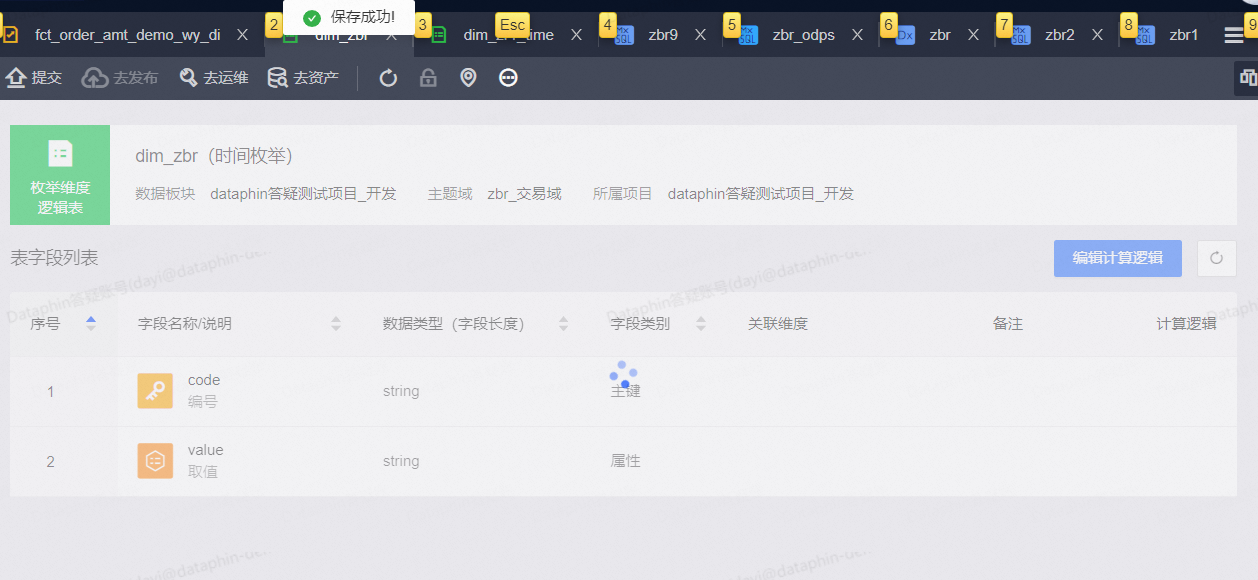Sort by 字段名称/说明 column arrows

(336, 323)
